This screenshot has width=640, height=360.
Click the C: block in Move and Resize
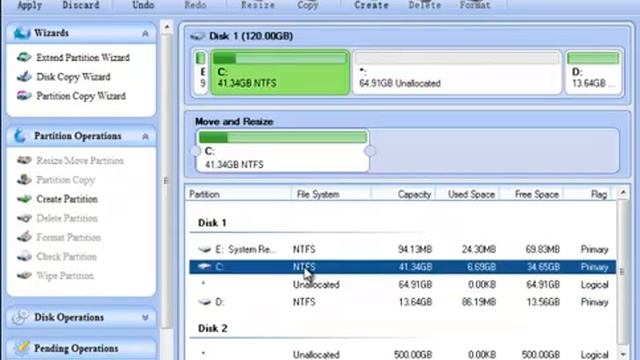click(x=282, y=151)
